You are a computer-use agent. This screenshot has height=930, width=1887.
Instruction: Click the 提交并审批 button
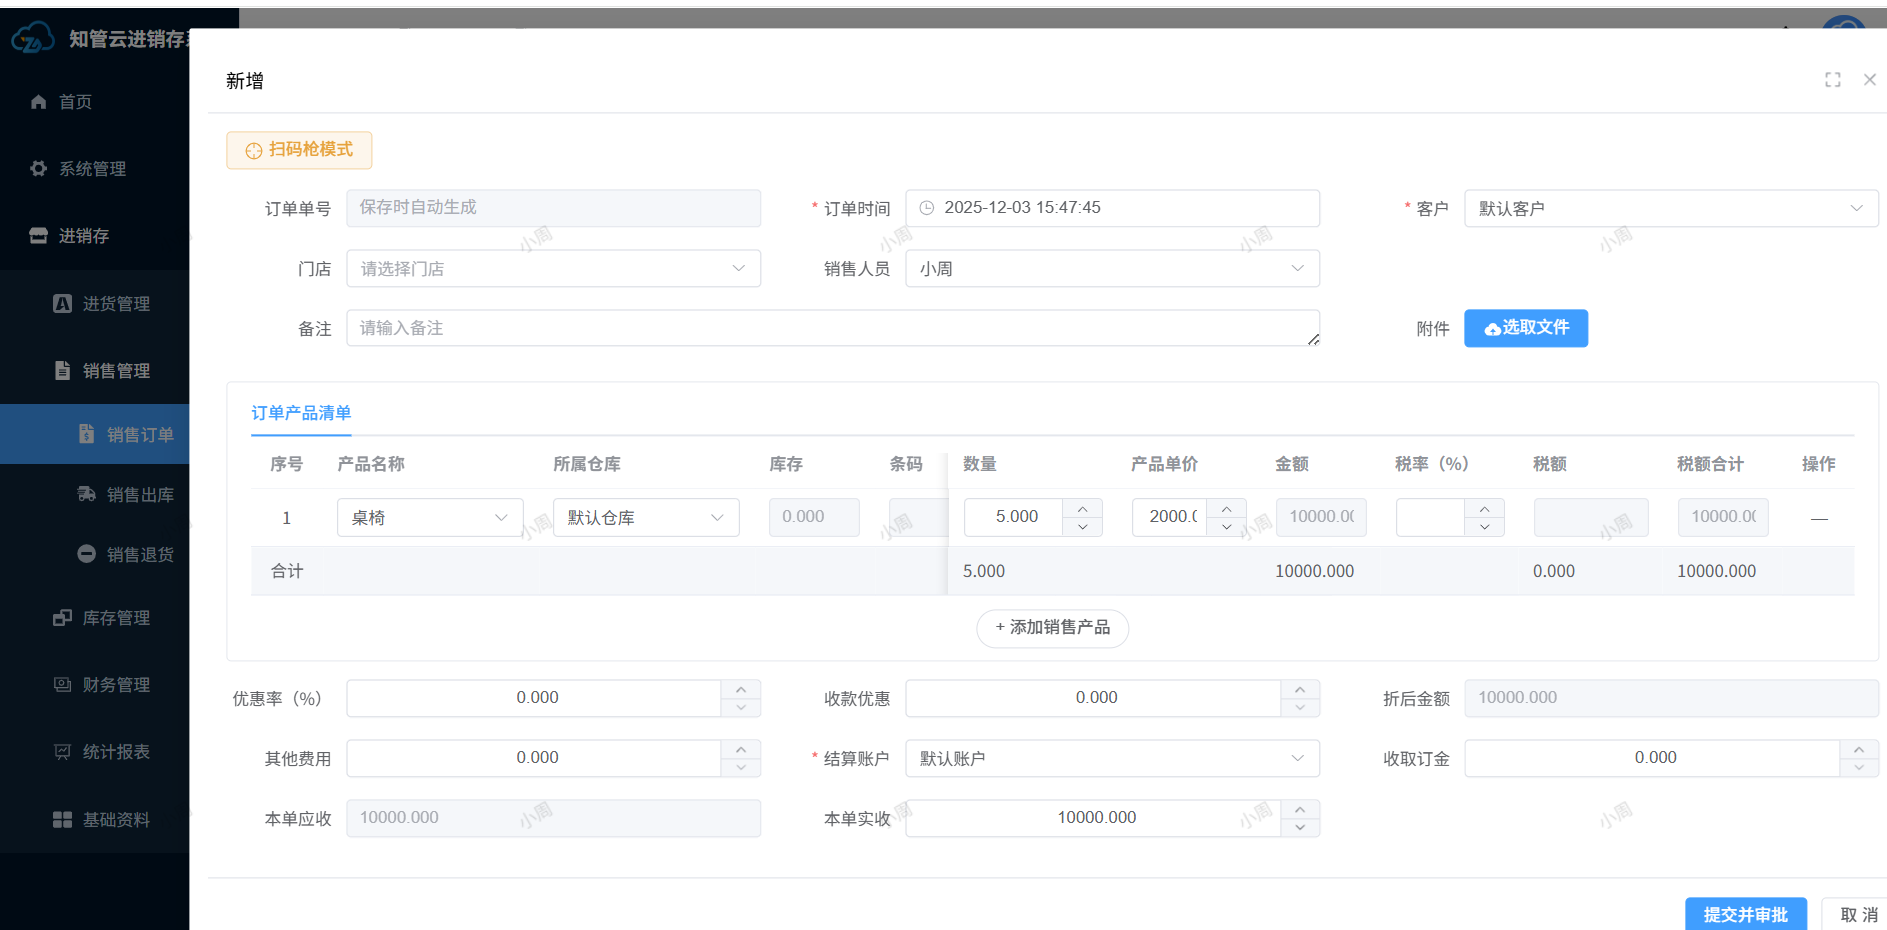(1745, 914)
